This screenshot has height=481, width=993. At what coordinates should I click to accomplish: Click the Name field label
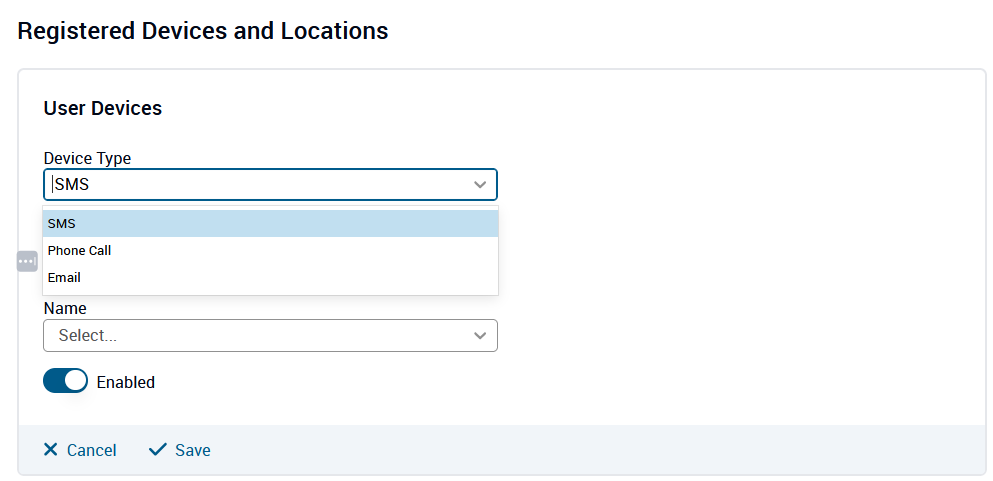[x=65, y=309]
